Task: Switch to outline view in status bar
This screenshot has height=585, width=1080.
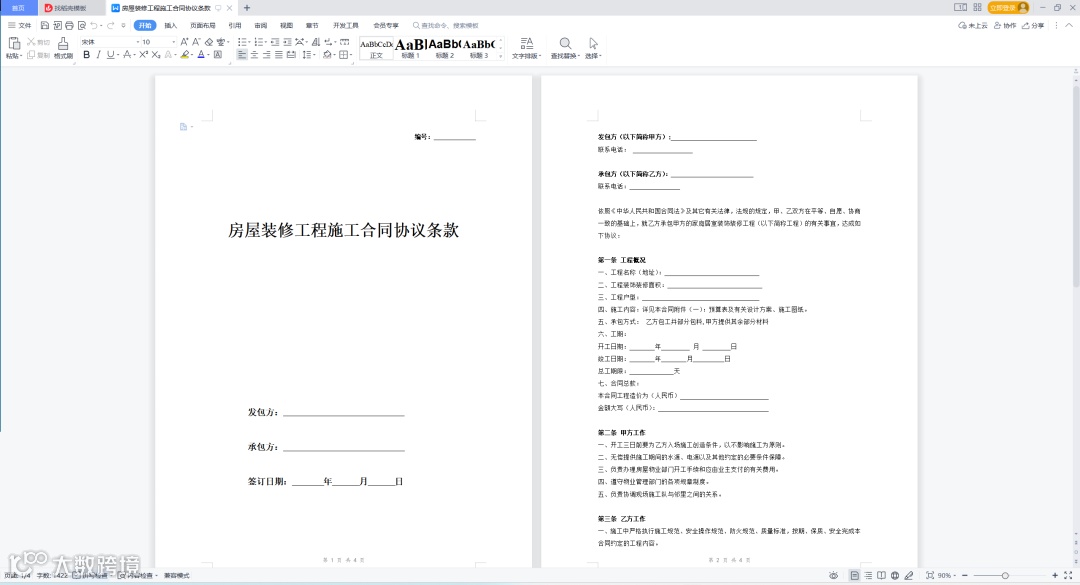Action: pos(868,575)
